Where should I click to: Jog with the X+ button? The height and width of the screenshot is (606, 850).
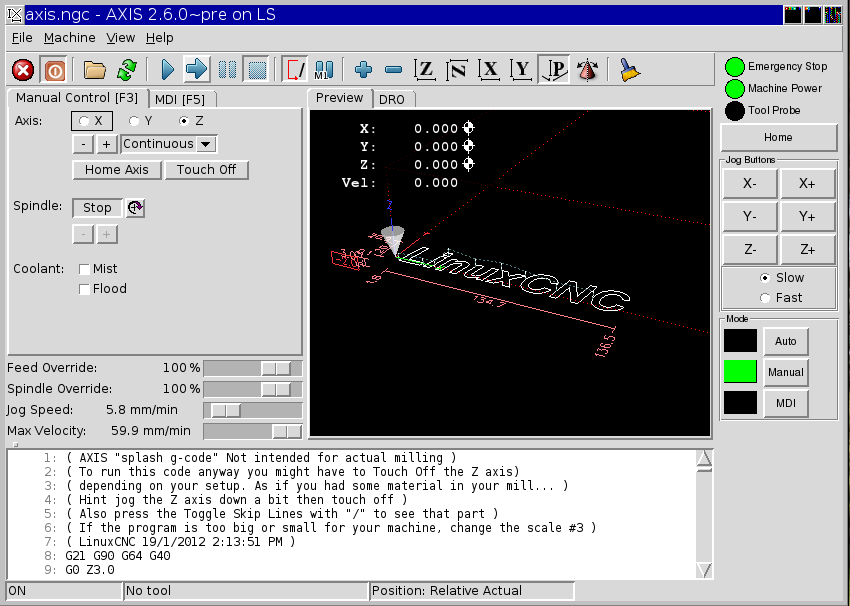(808, 184)
